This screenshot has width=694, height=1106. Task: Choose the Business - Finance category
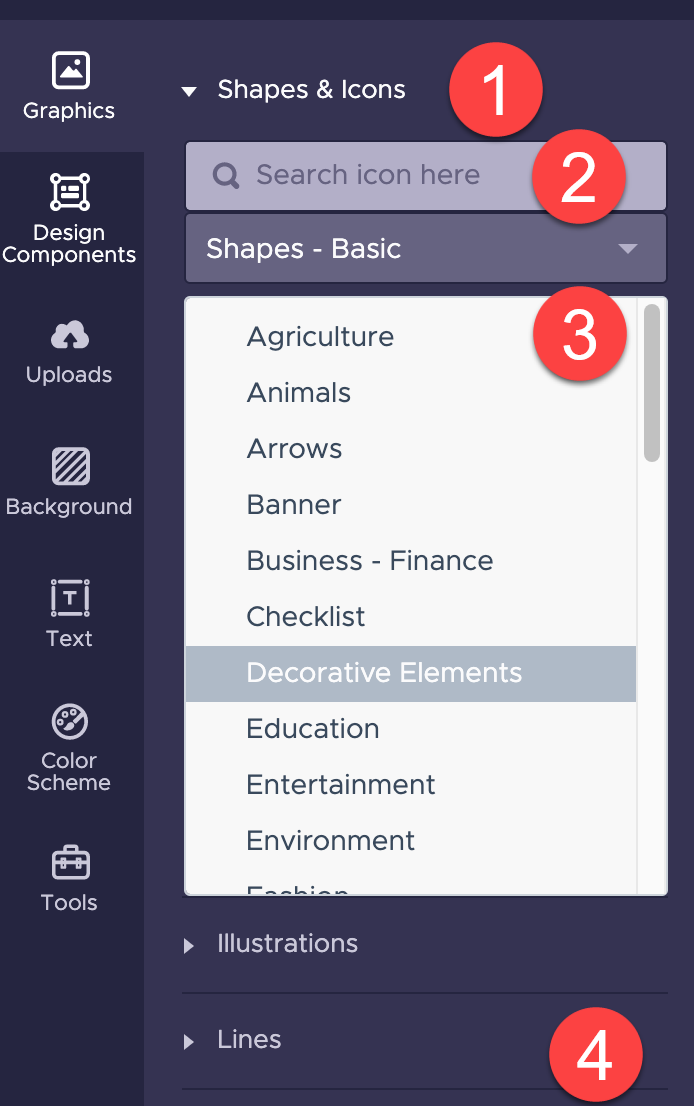369,561
